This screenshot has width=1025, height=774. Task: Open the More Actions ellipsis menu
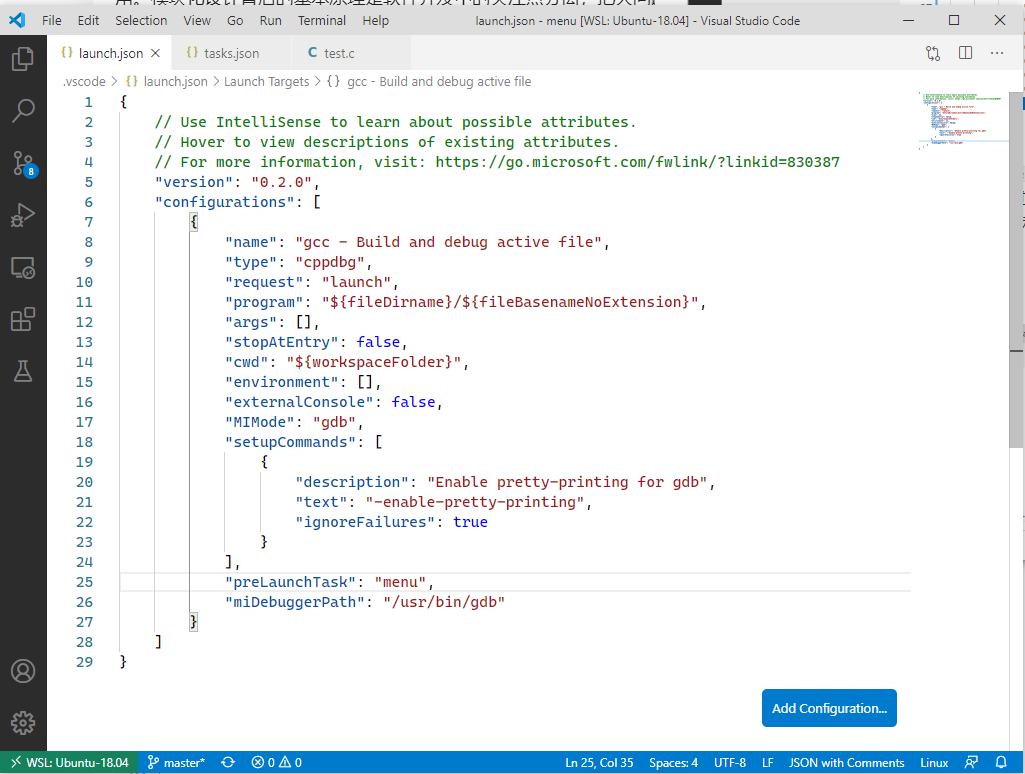point(997,53)
